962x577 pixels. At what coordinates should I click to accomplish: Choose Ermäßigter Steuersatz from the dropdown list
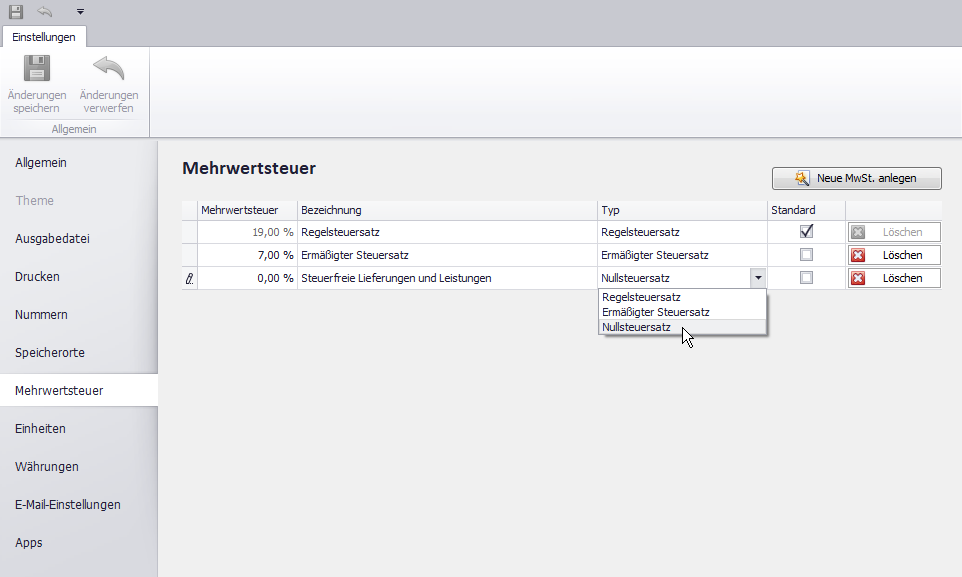pos(682,312)
